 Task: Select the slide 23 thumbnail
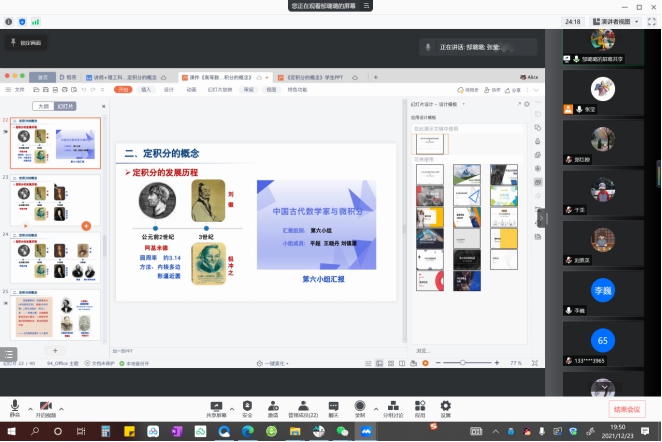tap(55, 200)
